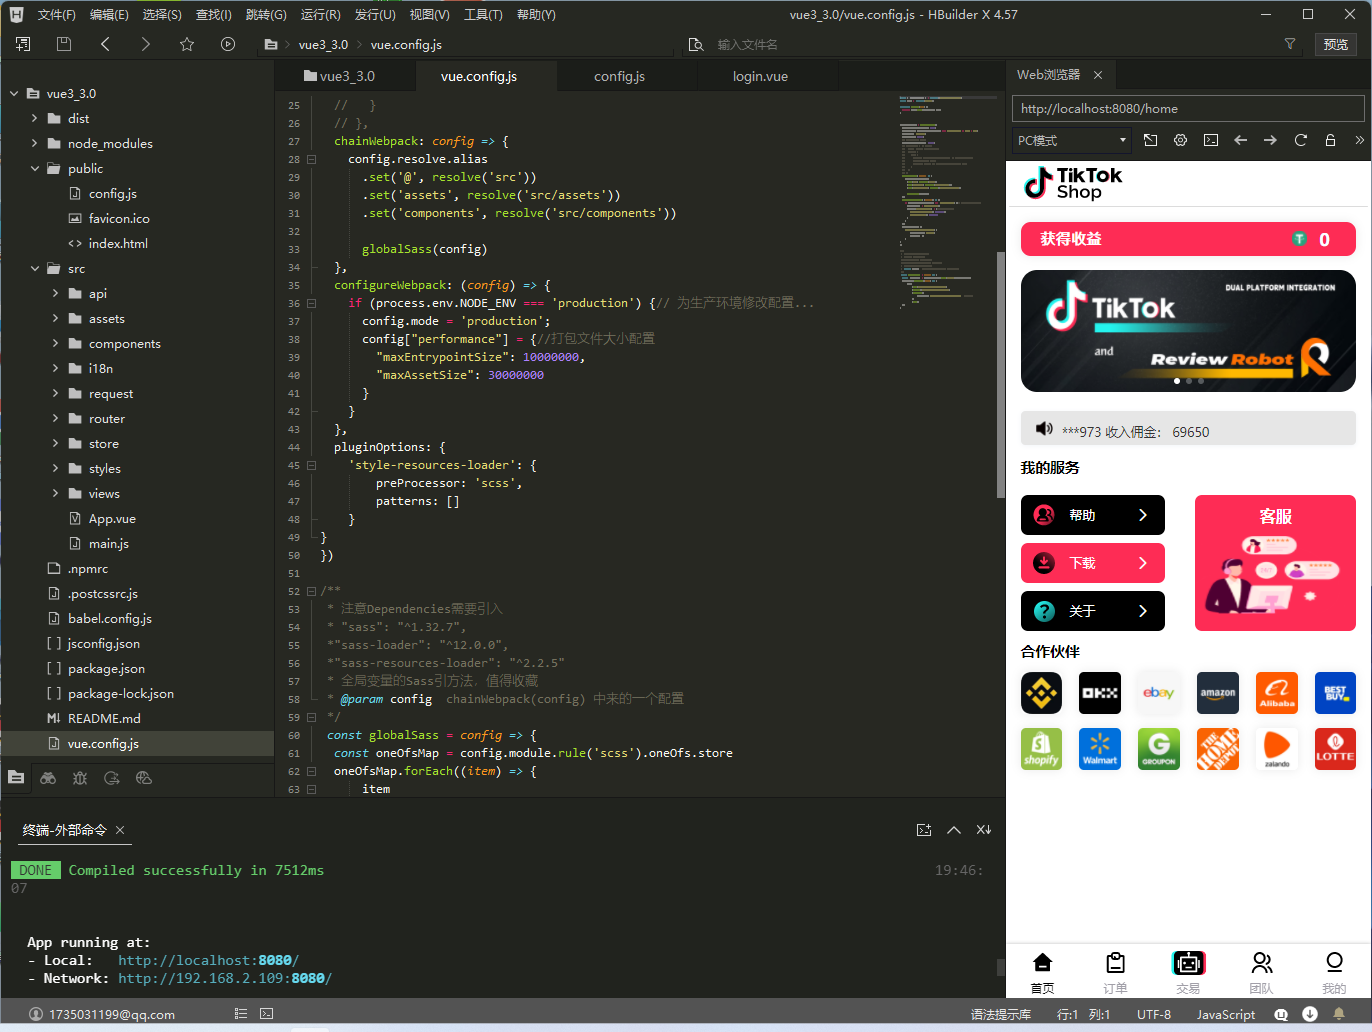Collapse the src folder
This screenshot has width=1372, height=1032.
[35, 269]
